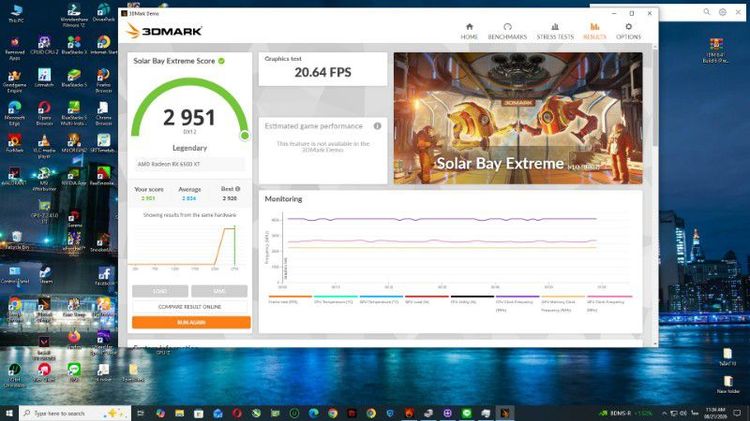Toggle the GPU Temperature legend series
The height and width of the screenshot is (421, 750).
[381, 300]
